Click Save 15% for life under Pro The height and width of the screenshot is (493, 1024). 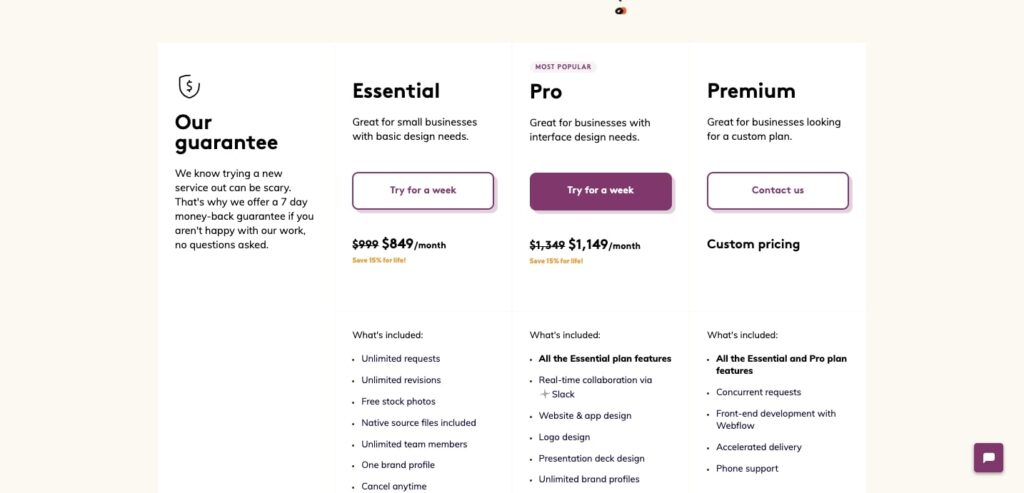[x=556, y=261]
